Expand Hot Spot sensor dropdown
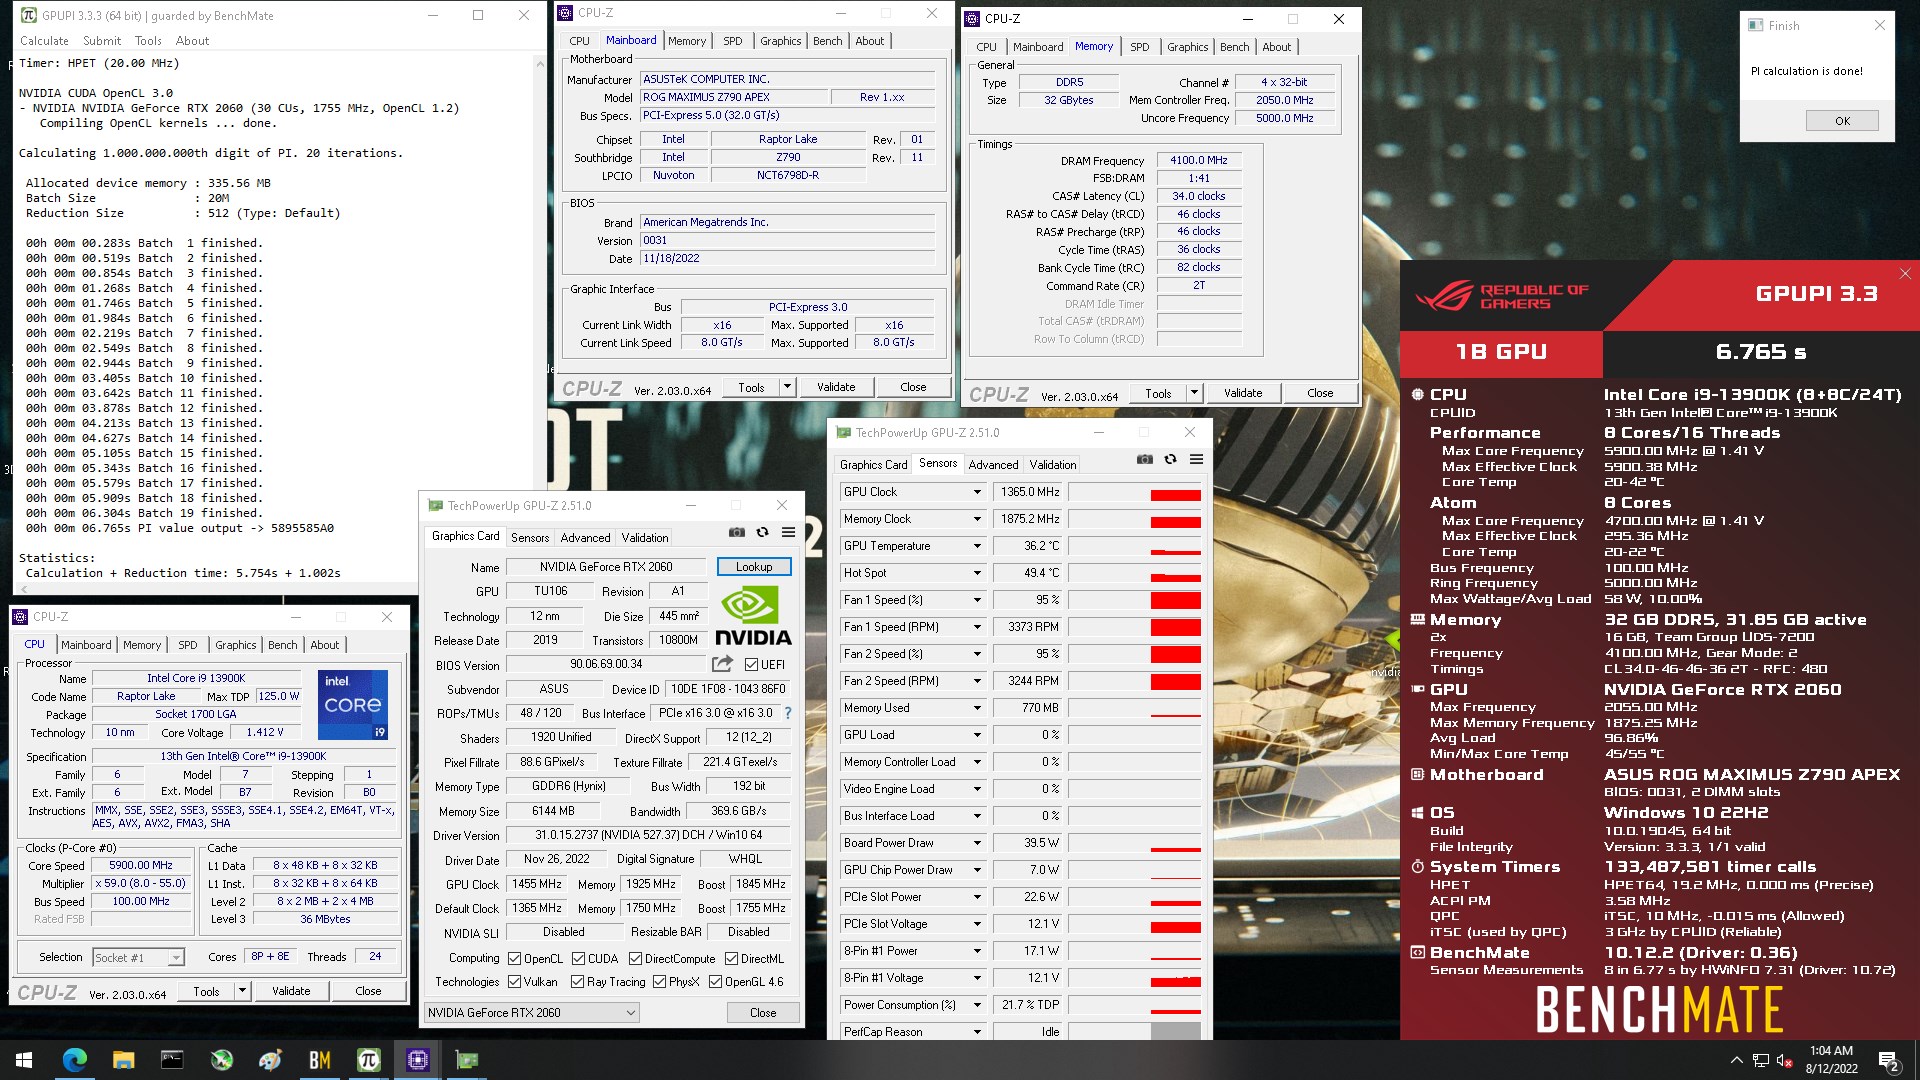Image resolution: width=1920 pixels, height=1080 pixels. 977,573
